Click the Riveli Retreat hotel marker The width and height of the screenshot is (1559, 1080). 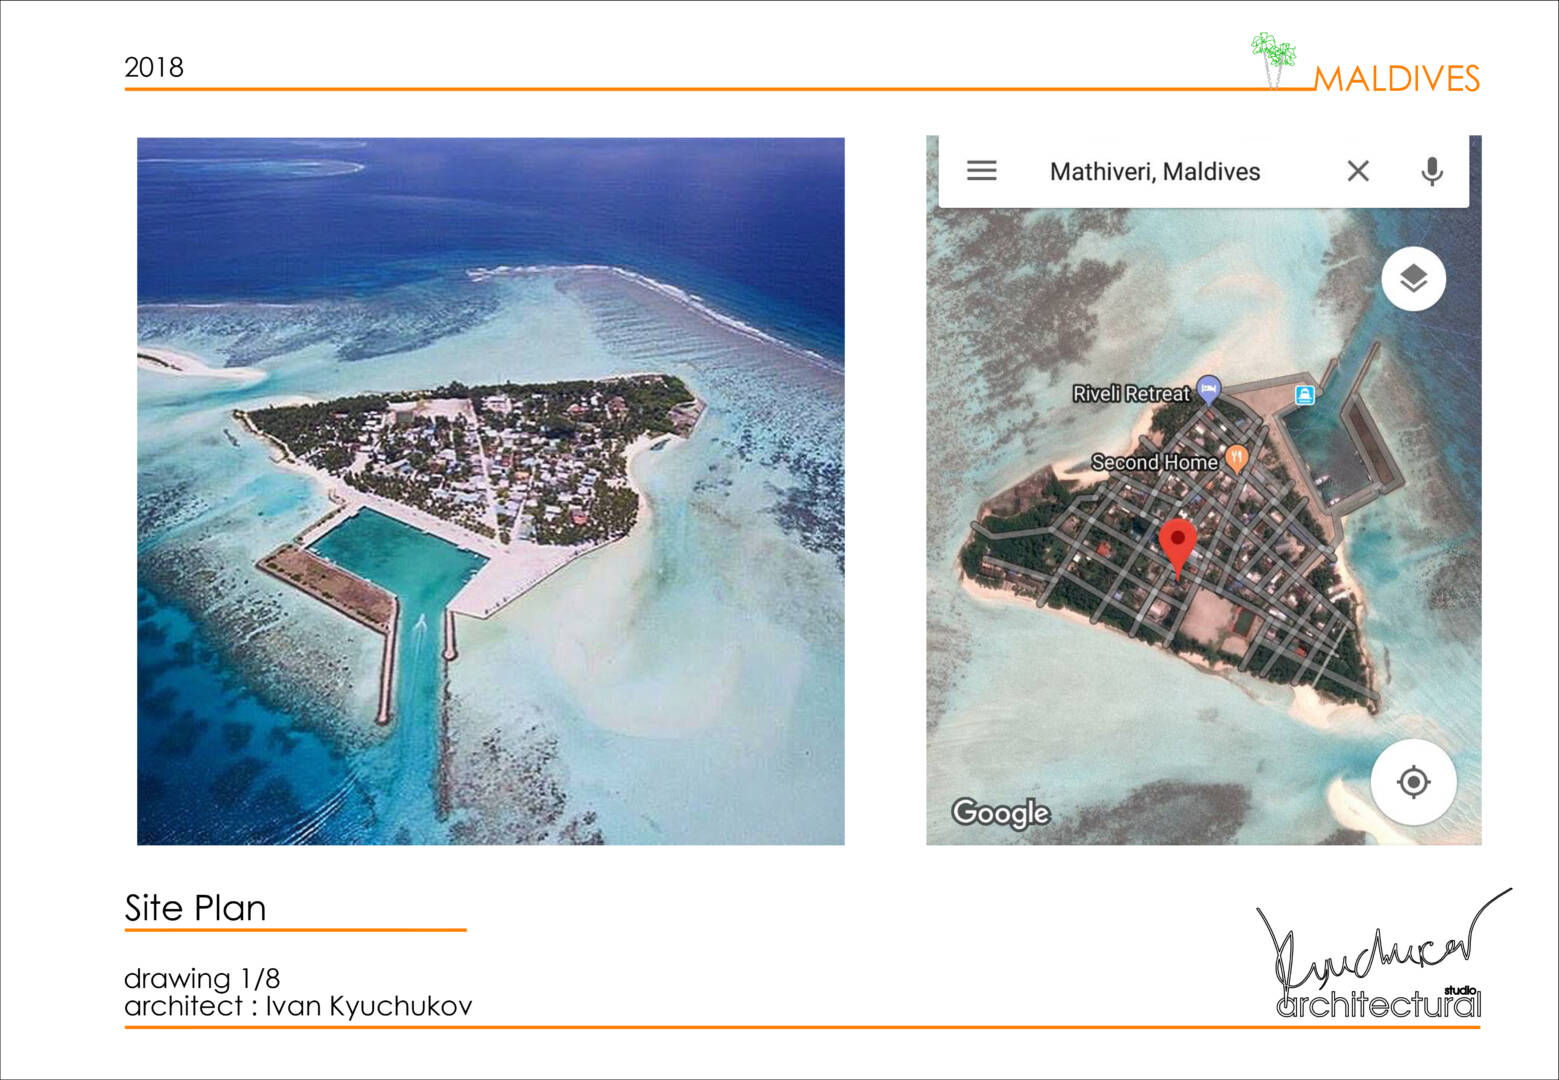pos(1209,388)
